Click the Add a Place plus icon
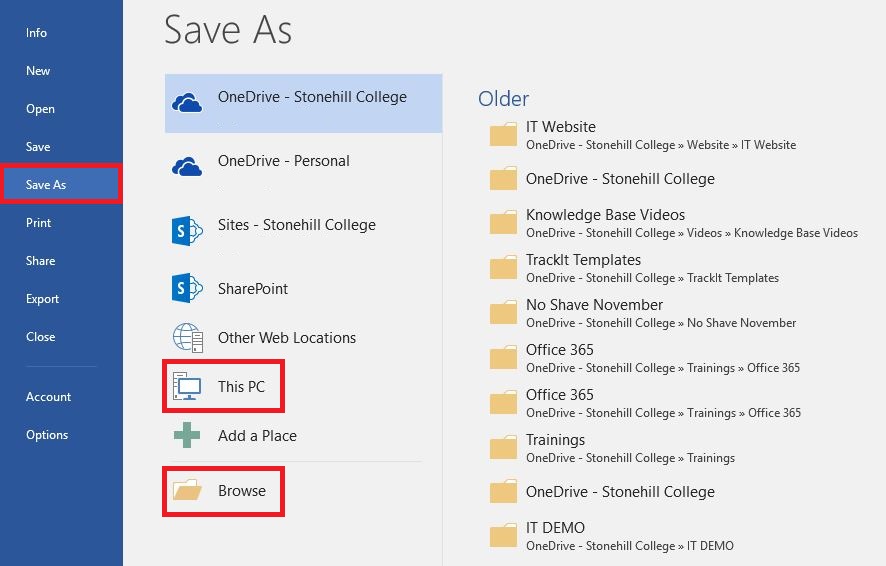 (x=187, y=435)
